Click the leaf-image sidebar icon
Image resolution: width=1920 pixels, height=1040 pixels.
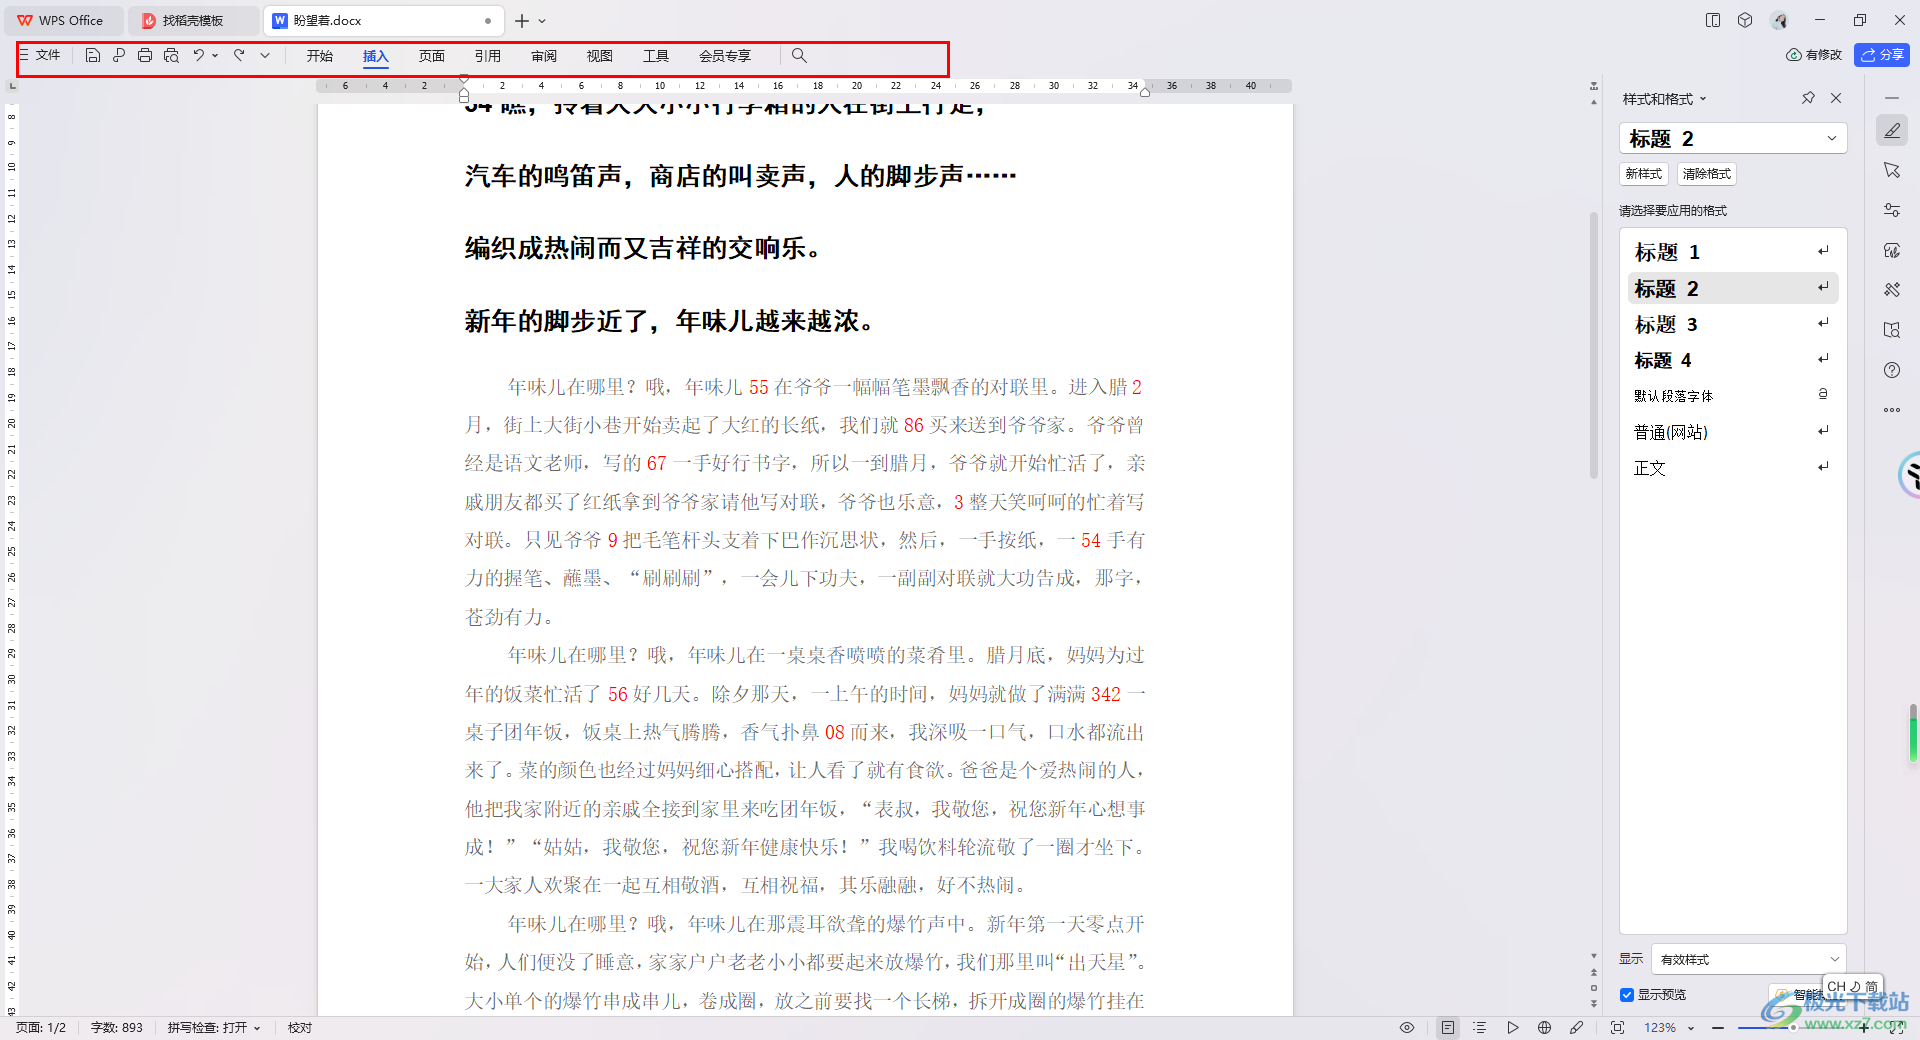[x=1892, y=250]
